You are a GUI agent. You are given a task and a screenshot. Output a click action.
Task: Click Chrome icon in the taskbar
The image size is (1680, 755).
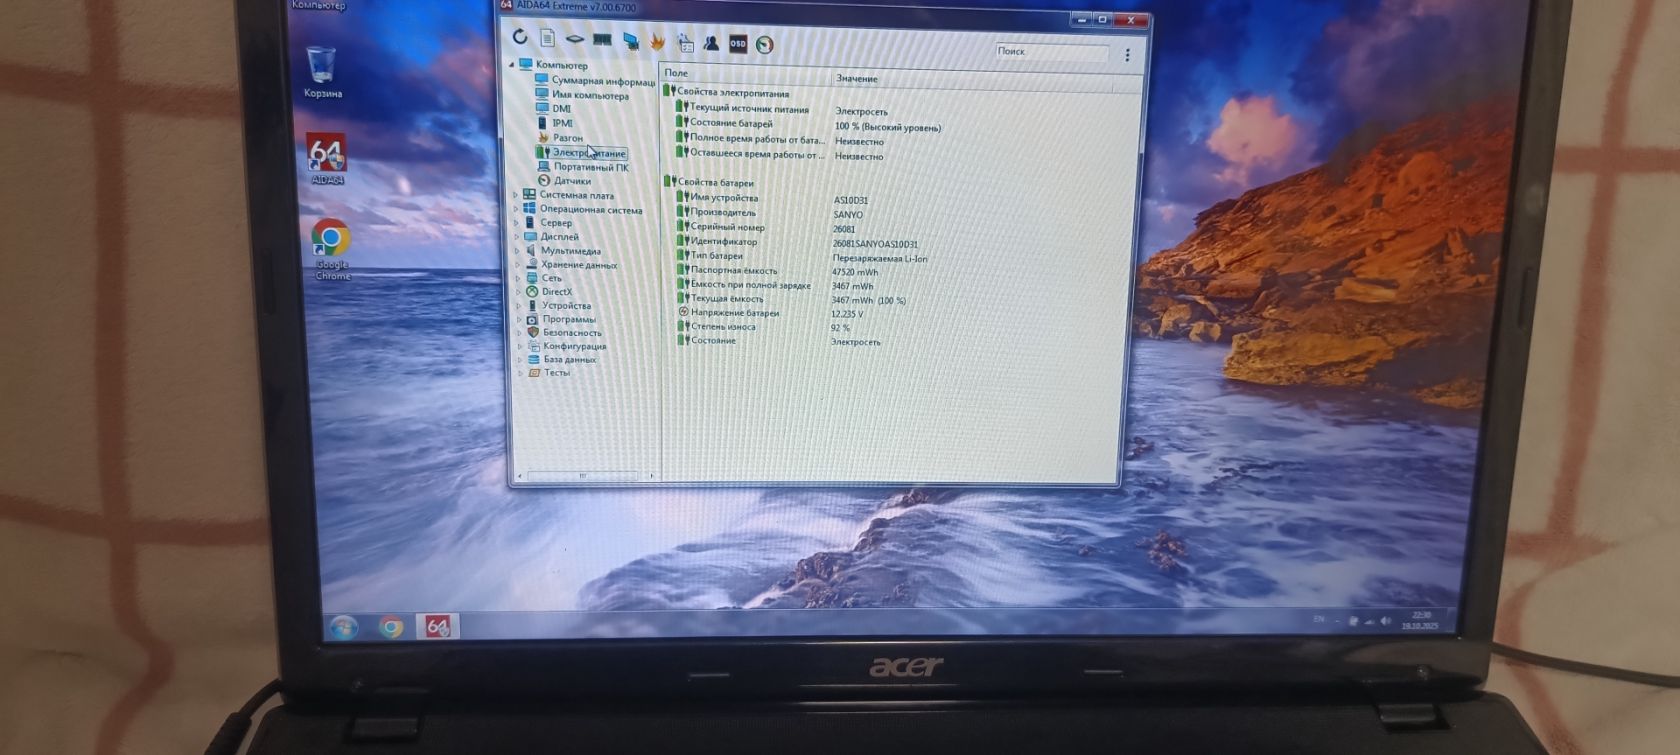[x=391, y=627]
